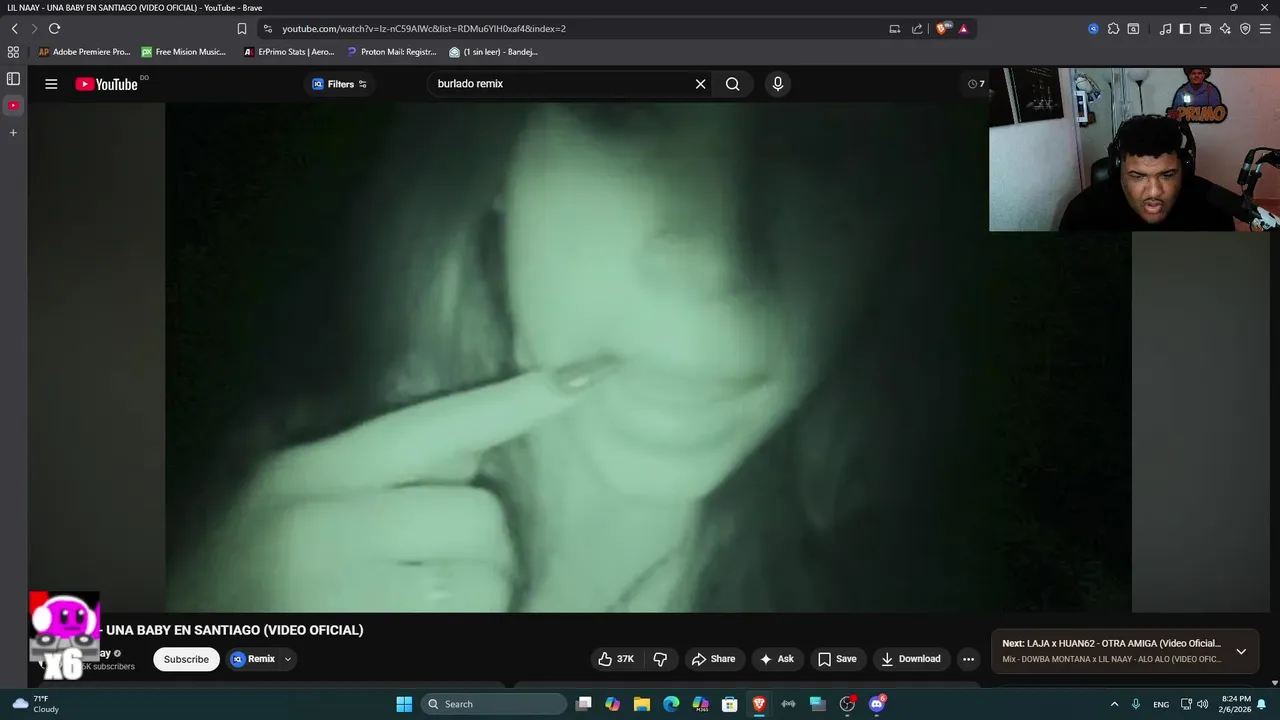Open the YouTube guide hamburger menu

51,84
